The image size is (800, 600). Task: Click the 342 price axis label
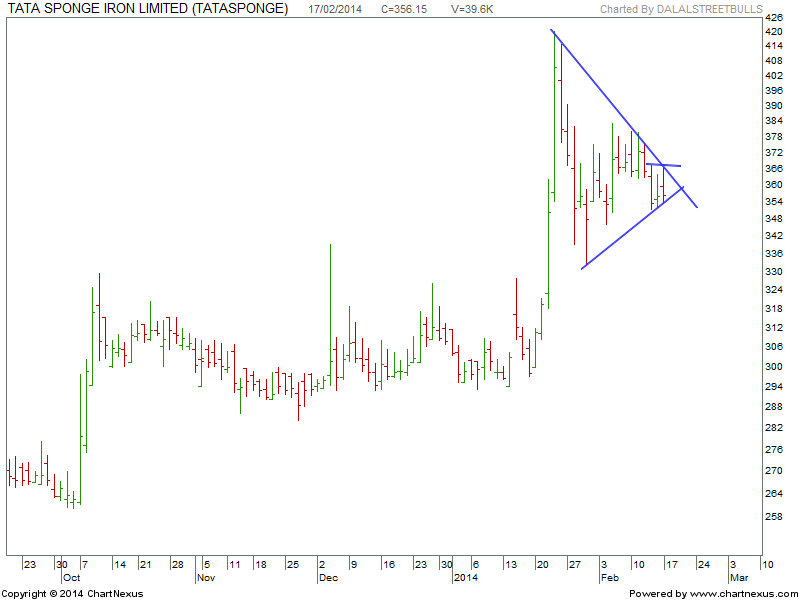[x=774, y=236]
